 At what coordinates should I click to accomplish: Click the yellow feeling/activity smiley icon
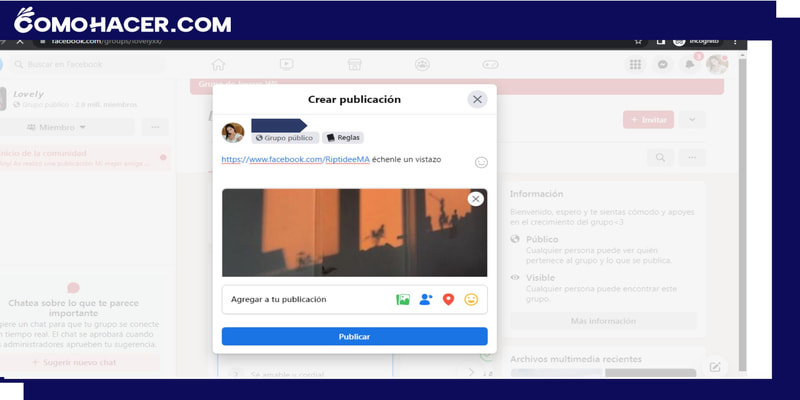point(472,299)
